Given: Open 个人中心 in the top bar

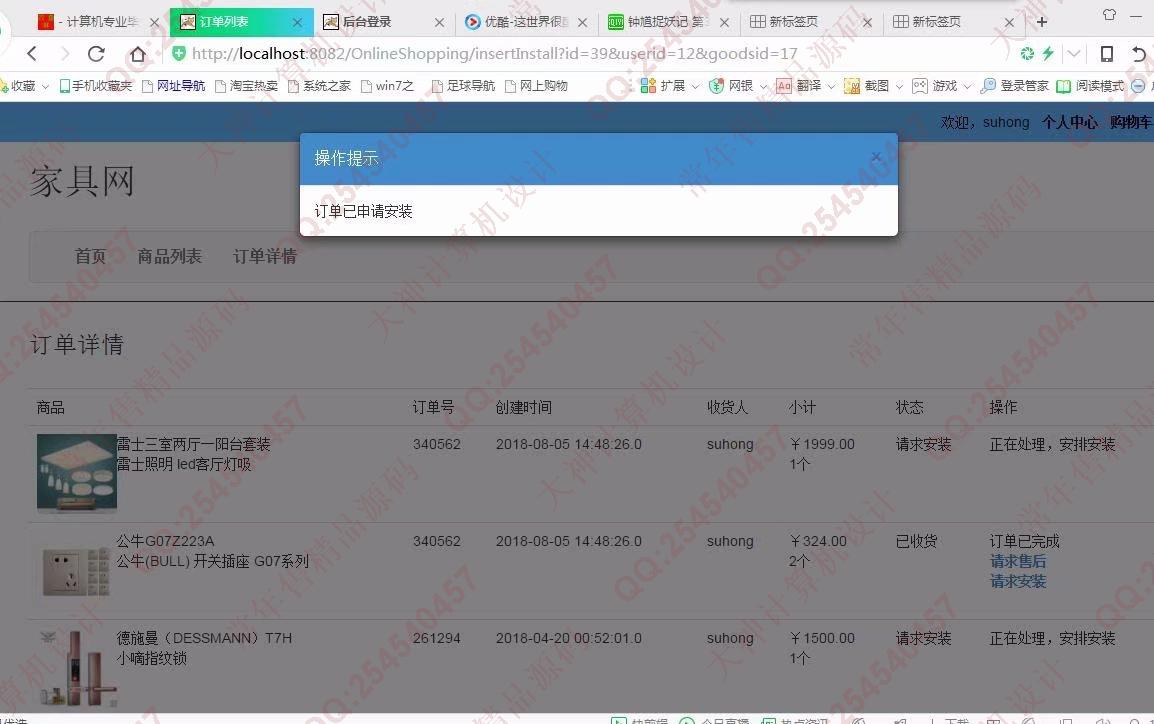Looking at the screenshot, I should coord(1069,122).
